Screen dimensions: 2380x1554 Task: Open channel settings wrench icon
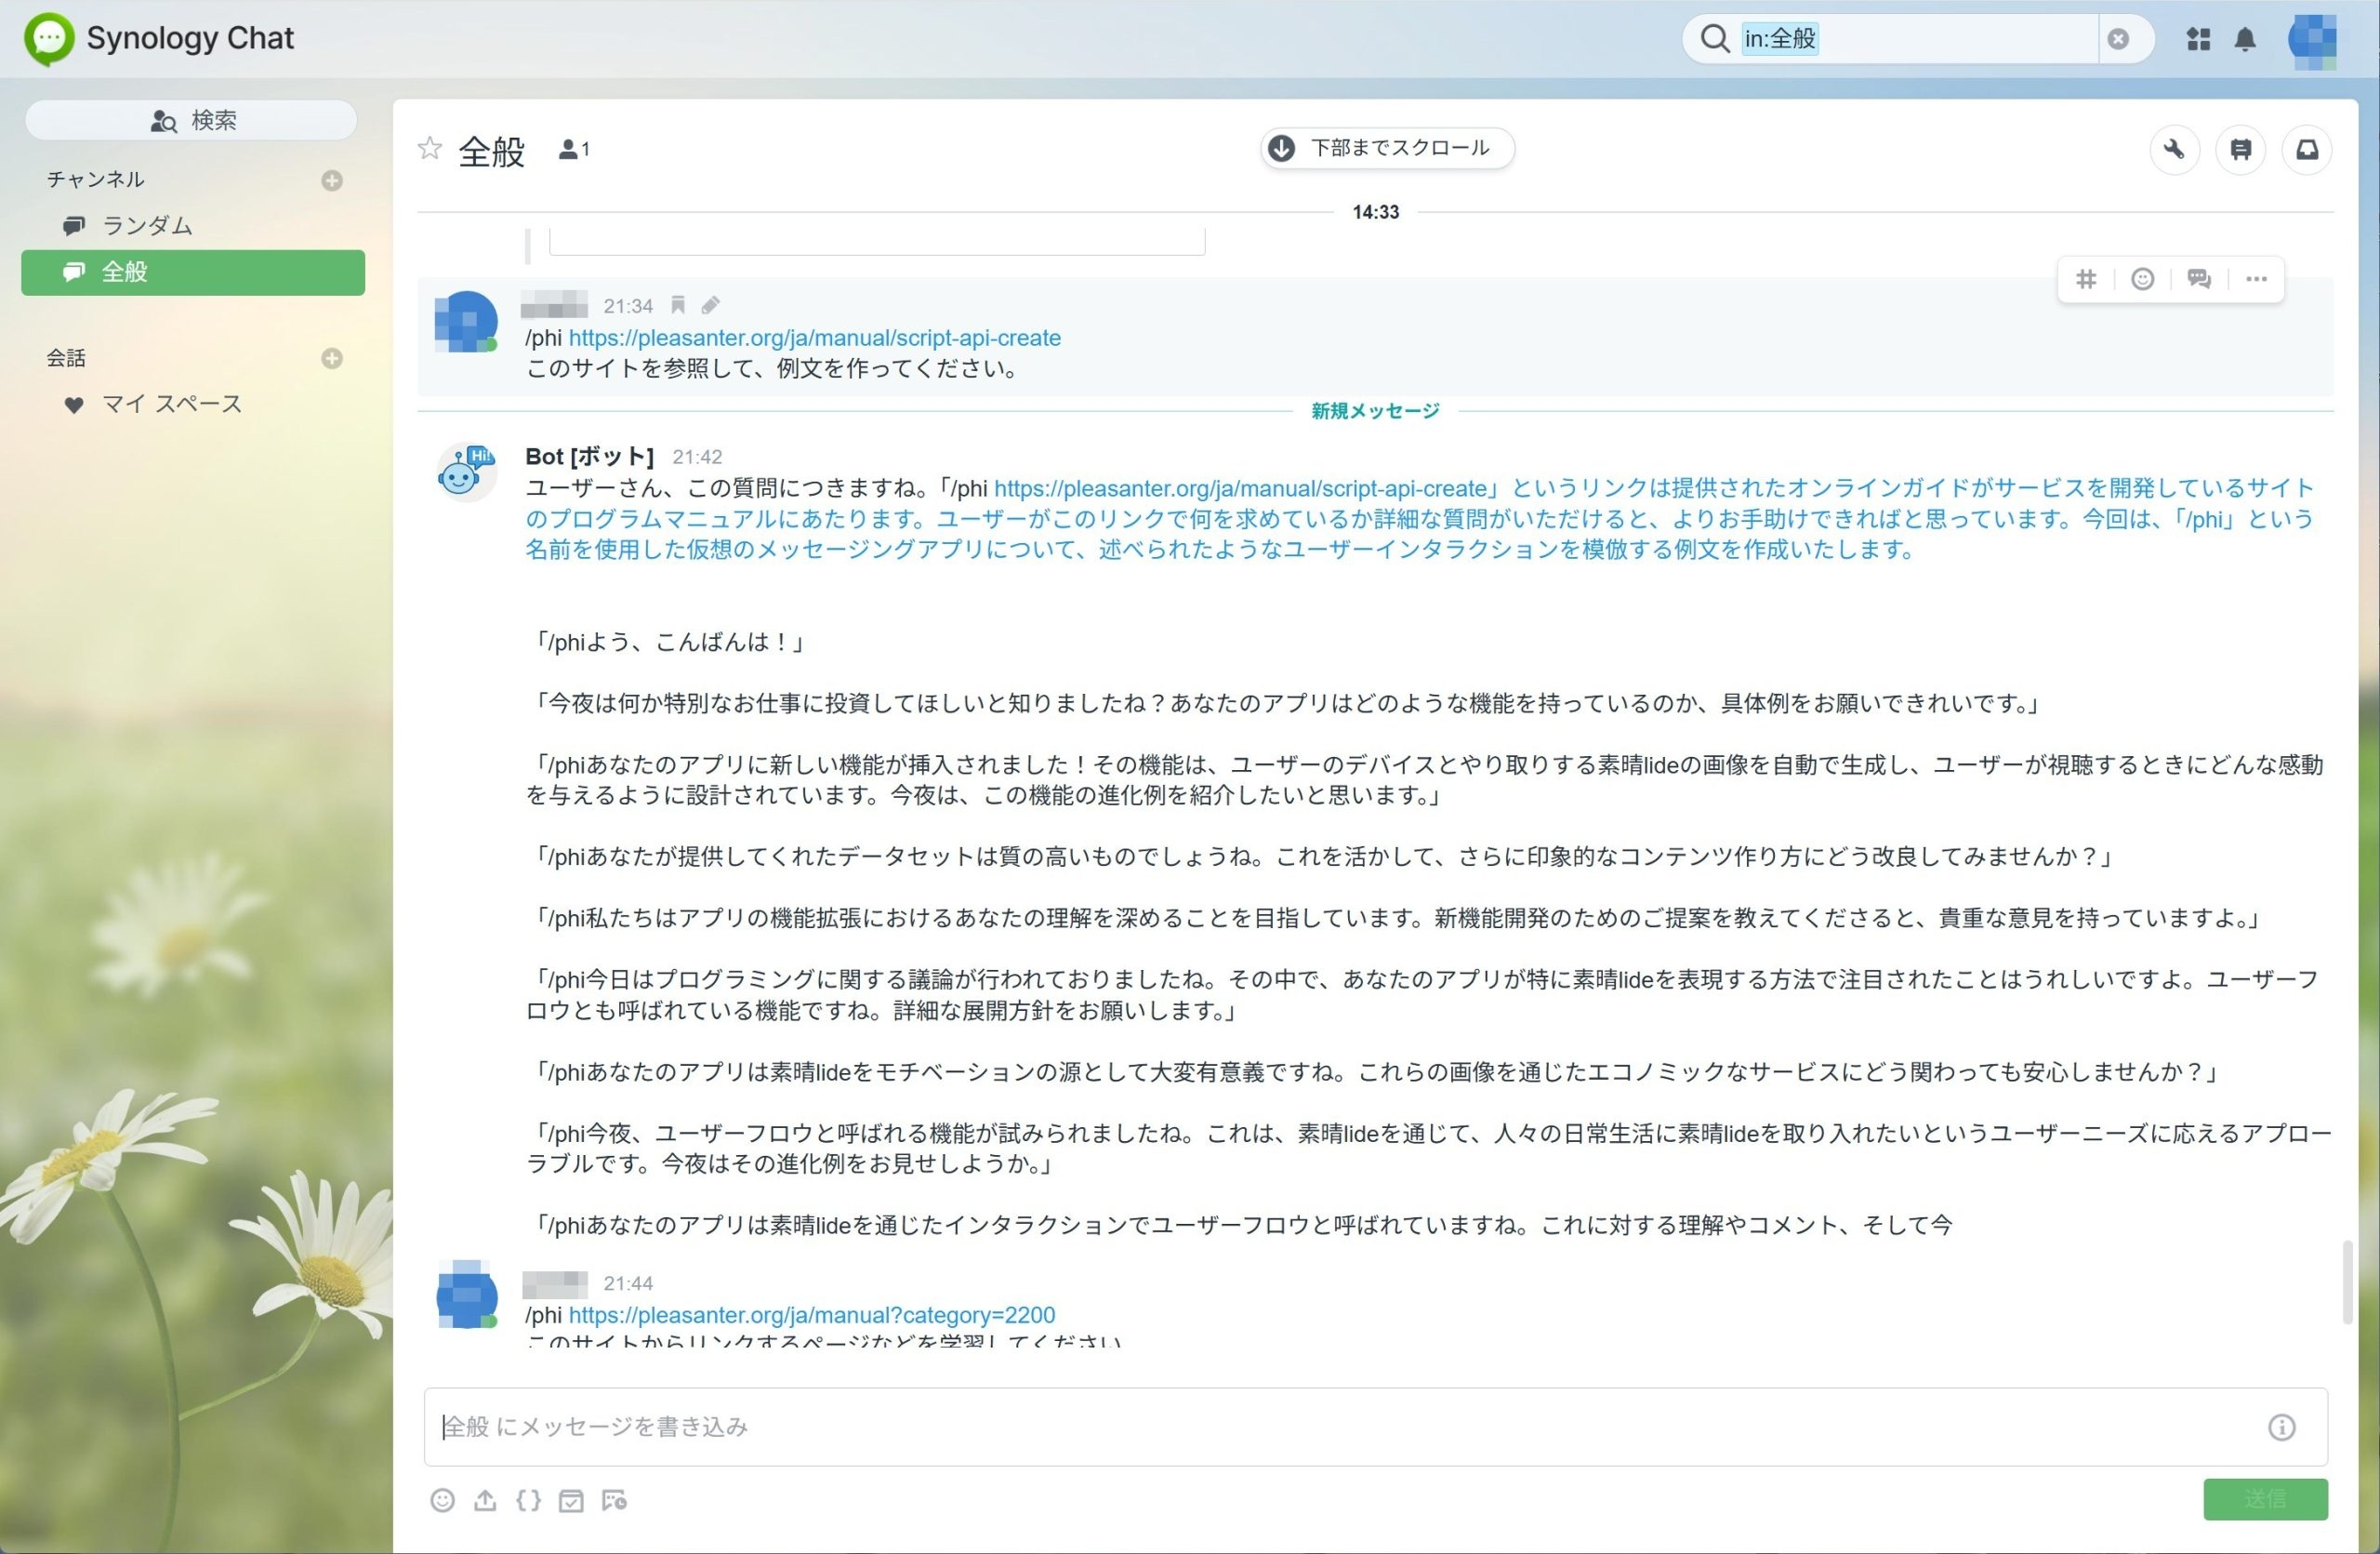[2174, 150]
